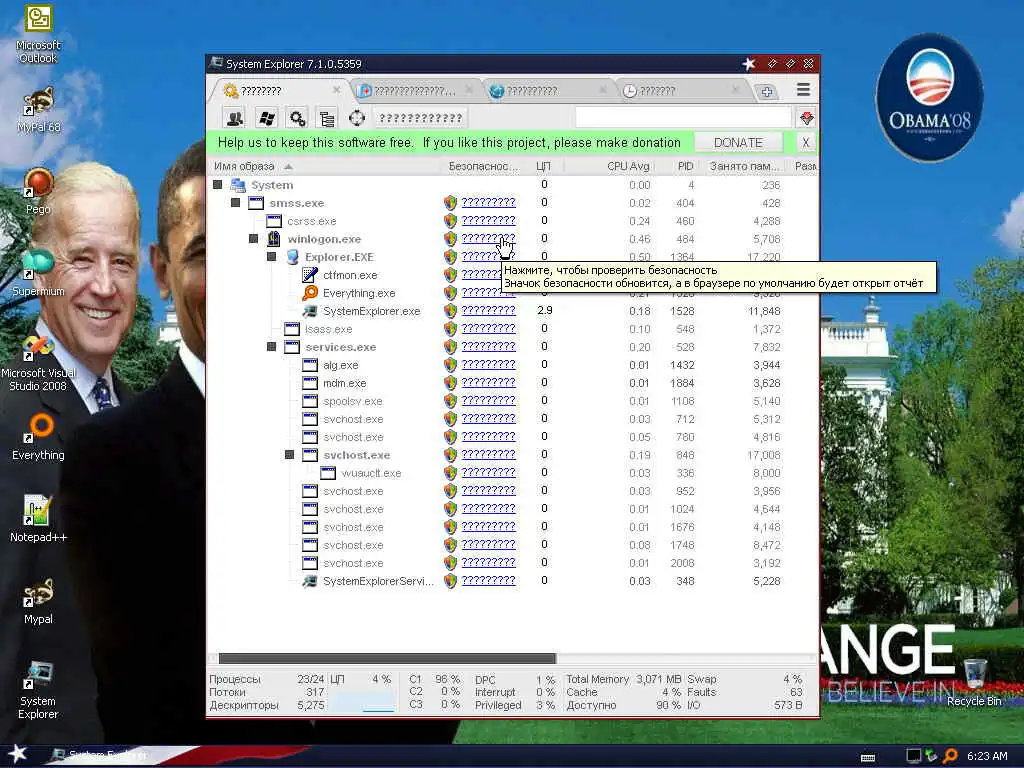This screenshot has height=768, width=1024.
Task: Click the ctfmon.exe process icon
Action: pos(310,274)
